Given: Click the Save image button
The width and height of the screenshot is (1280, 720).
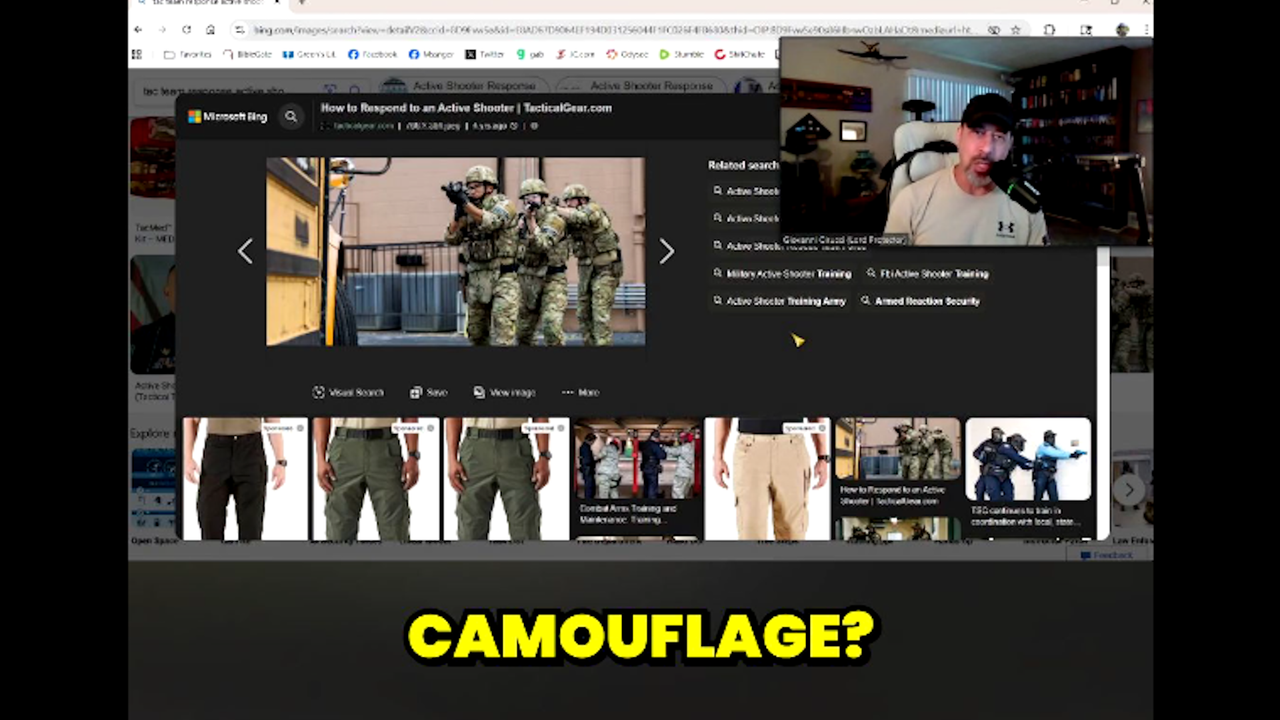Looking at the screenshot, I should tap(429, 393).
